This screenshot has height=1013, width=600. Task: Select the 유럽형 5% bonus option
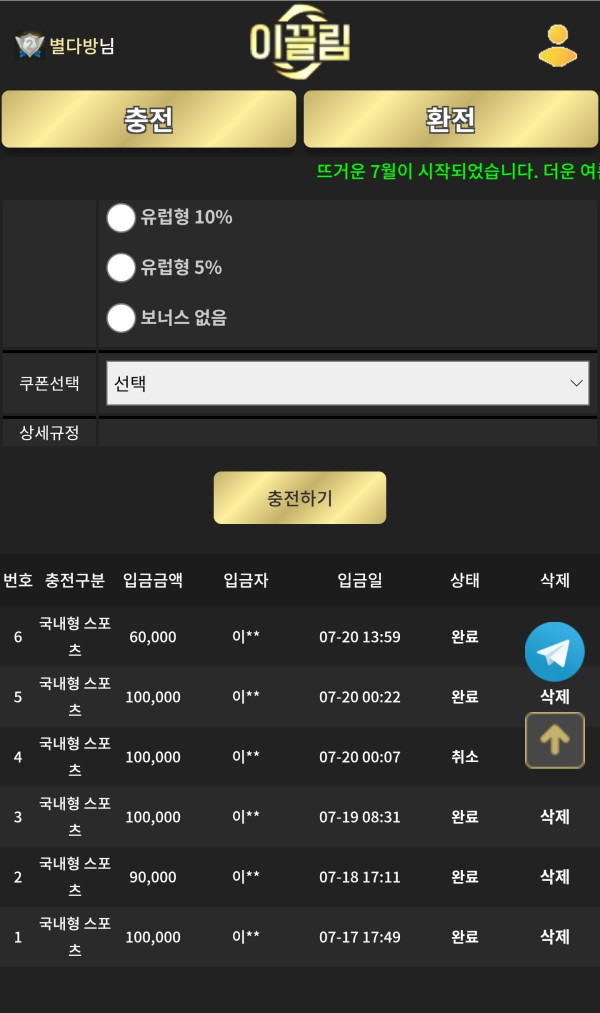coord(121,267)
